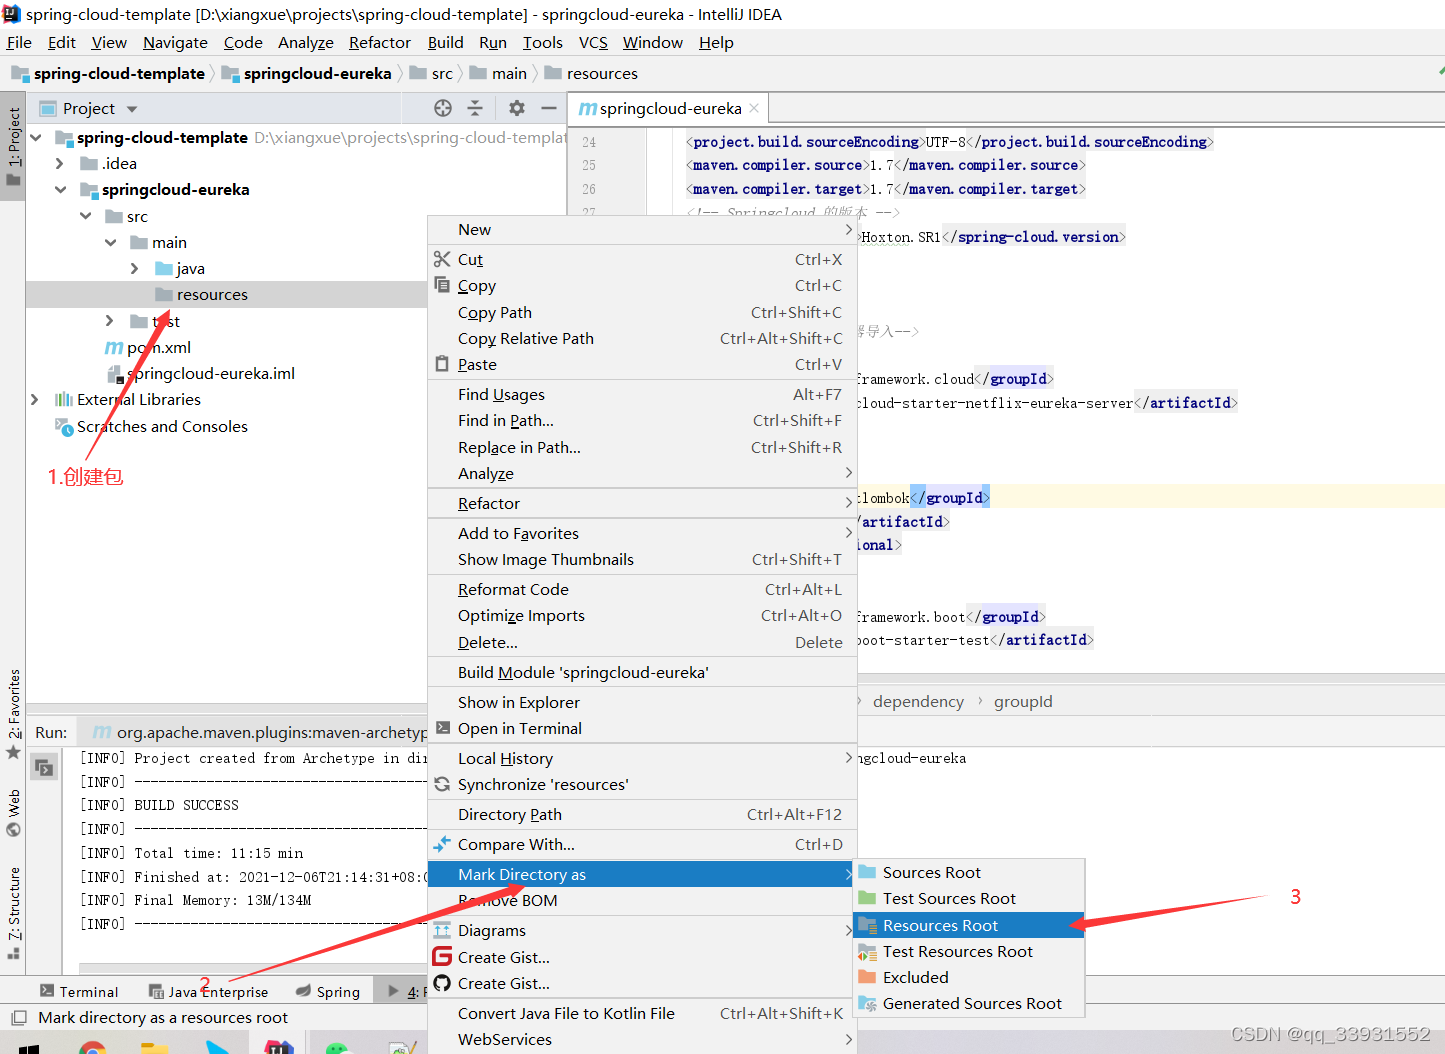Image resolution: width=1445 pixels, height=1054 pixels.
Task: Collapse the src folder
Action: (86, 216)
